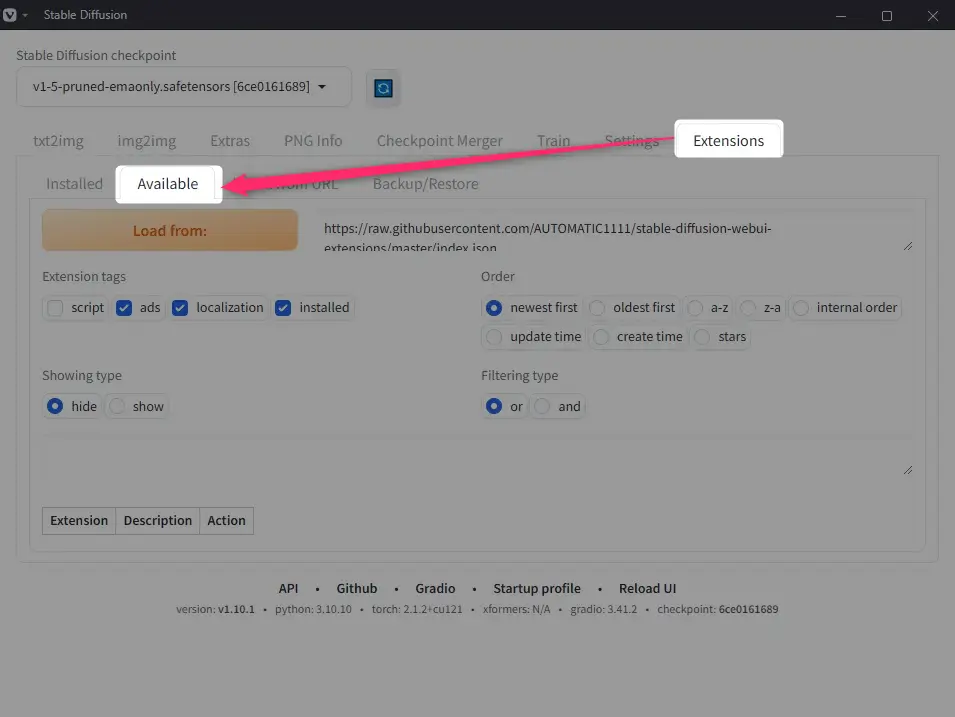This screenshot has width=955, height=717.
Task: Uncheck the localization tag checkbox
Action: coord(180,308)
